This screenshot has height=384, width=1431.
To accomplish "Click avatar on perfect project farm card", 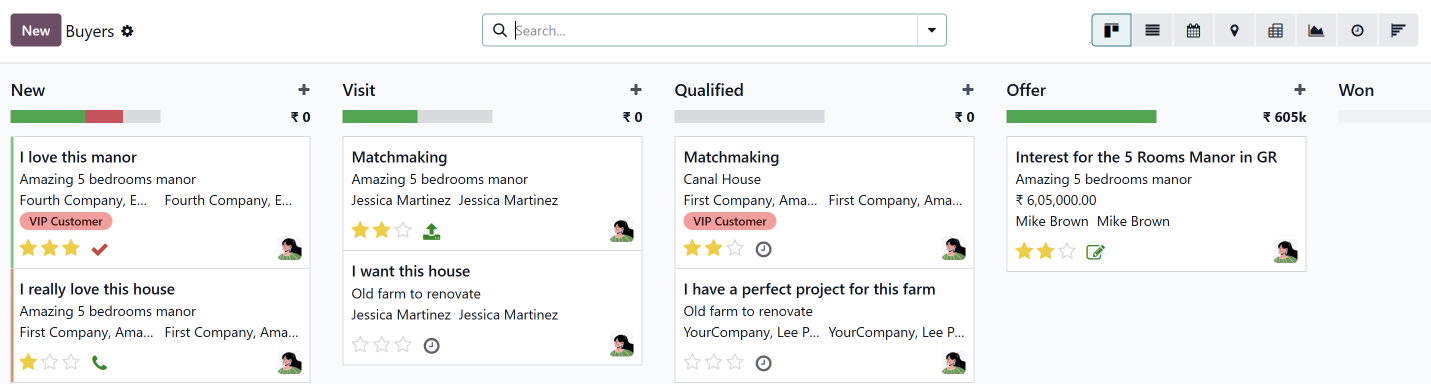I will (x=954, y=363).
